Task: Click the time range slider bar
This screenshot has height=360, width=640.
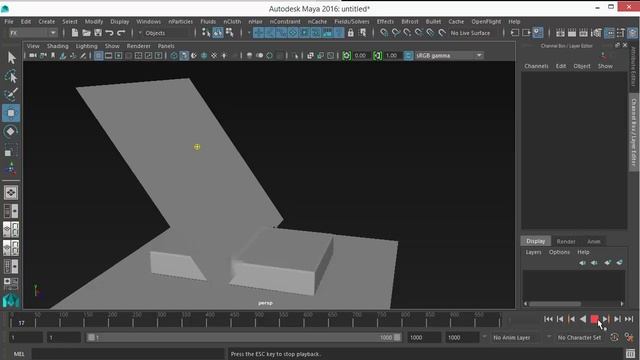Action: [244, 338]
